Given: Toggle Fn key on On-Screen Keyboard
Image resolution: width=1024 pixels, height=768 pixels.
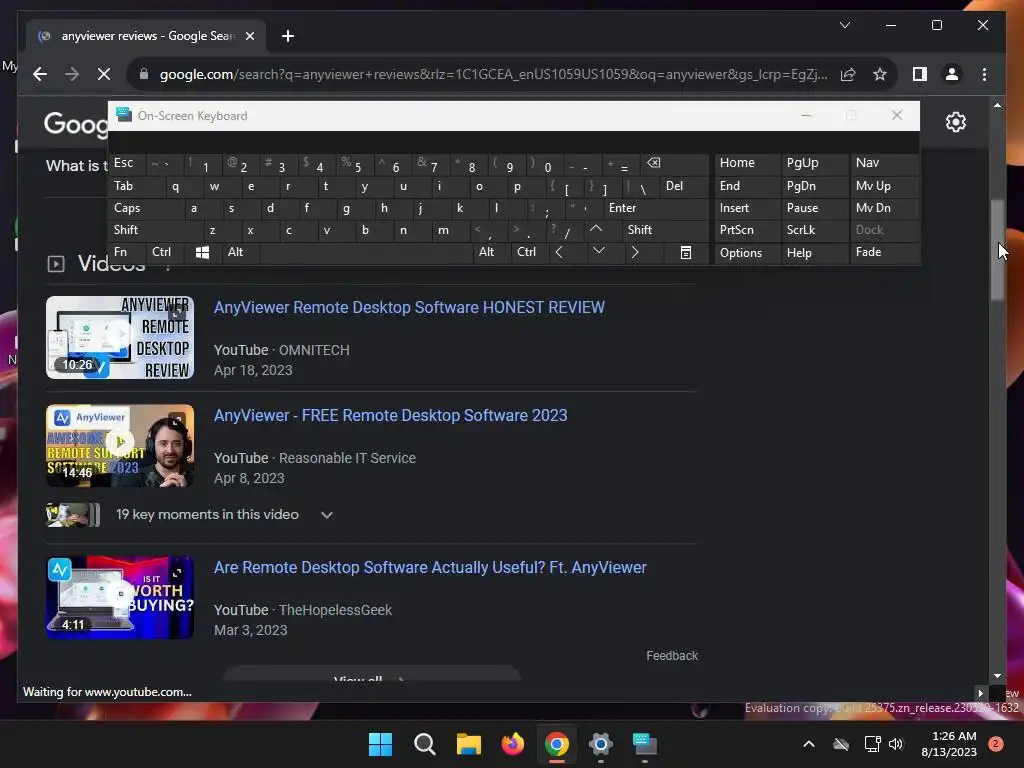Looking at the screenshot, I should (x=127, y=252).
